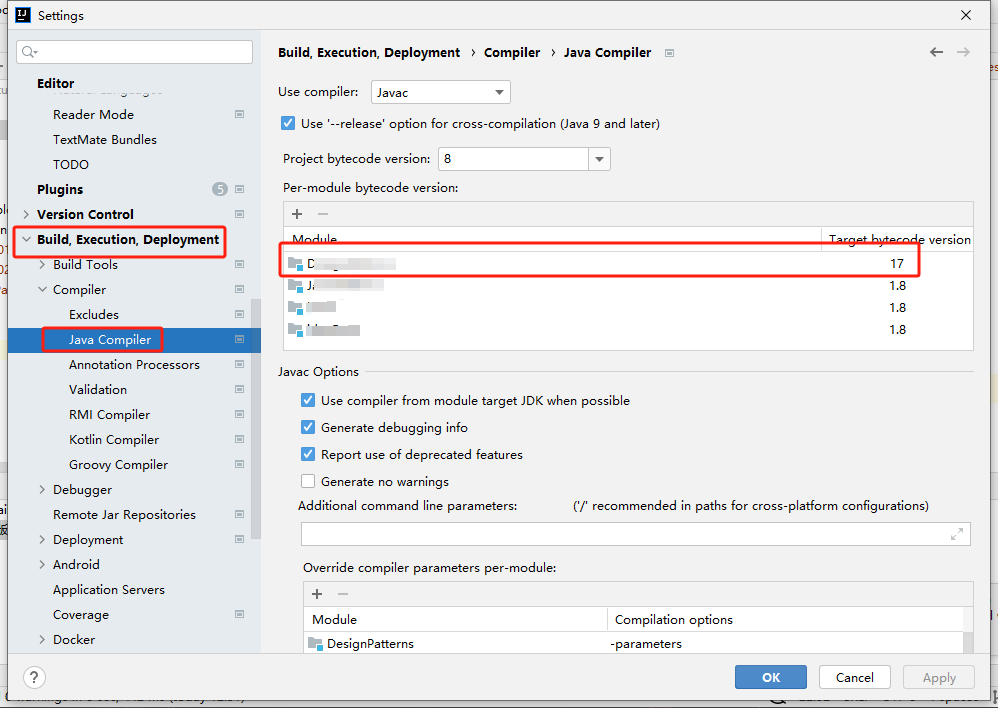
Task: Click the project icon next to Coverage
Action: pos(239,614)
